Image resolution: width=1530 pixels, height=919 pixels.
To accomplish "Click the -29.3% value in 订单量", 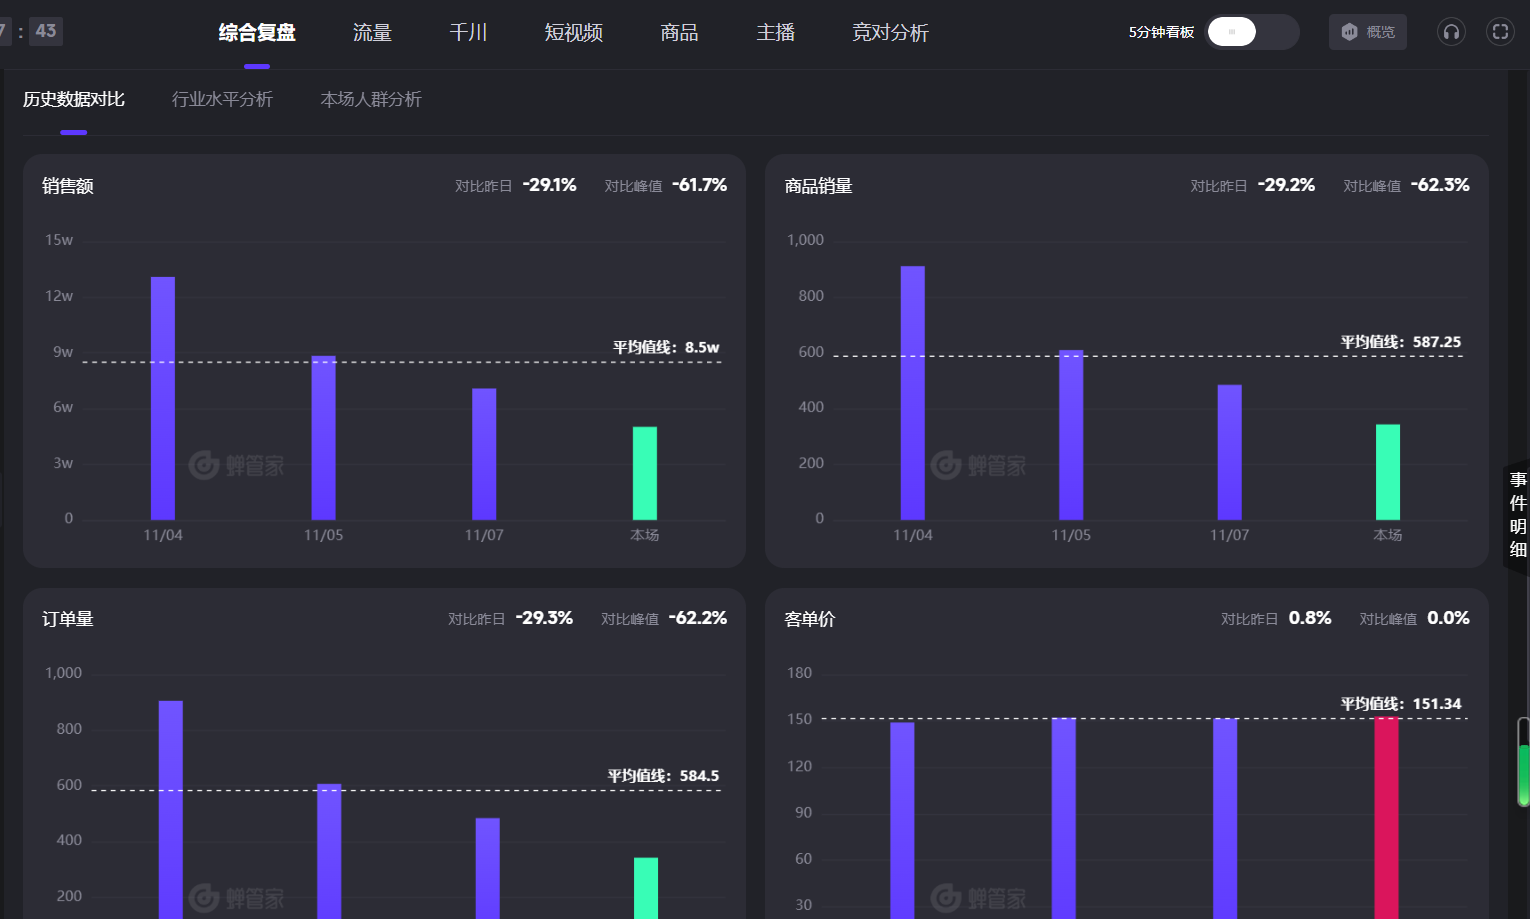I will click(x=544, y=618).
